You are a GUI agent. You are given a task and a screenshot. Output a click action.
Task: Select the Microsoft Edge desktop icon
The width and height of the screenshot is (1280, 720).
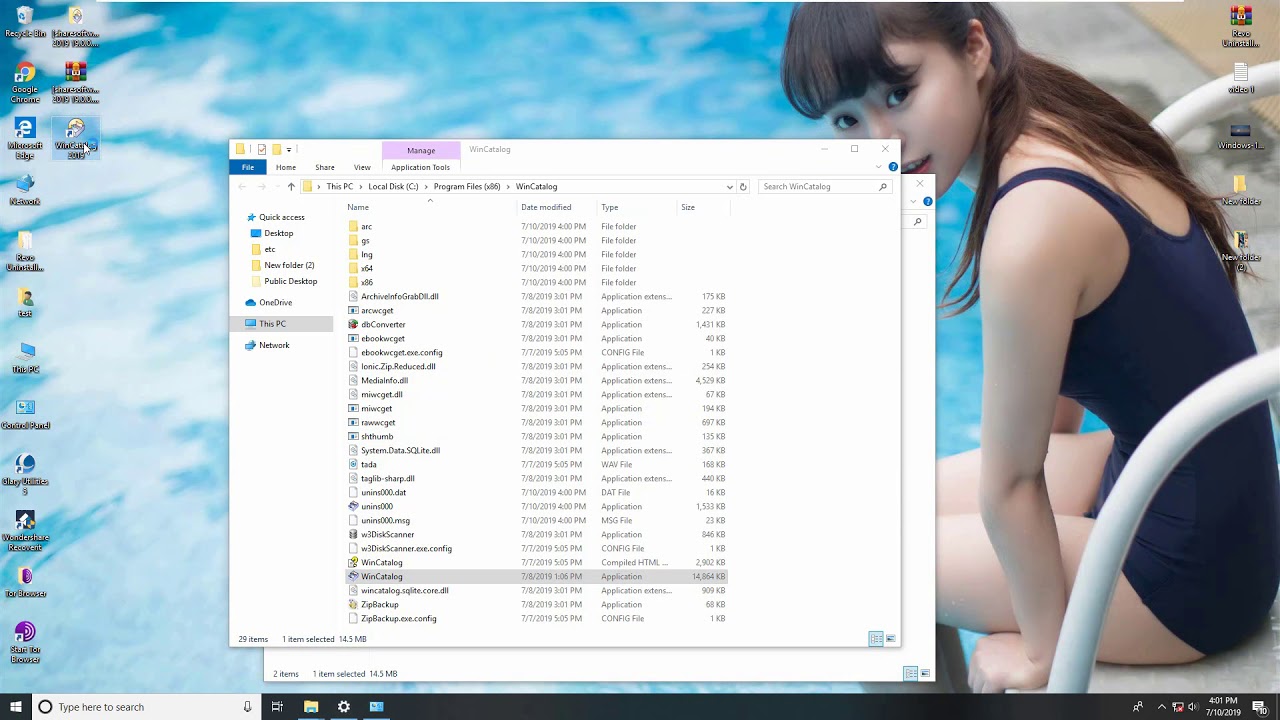[x=25, y=138]
